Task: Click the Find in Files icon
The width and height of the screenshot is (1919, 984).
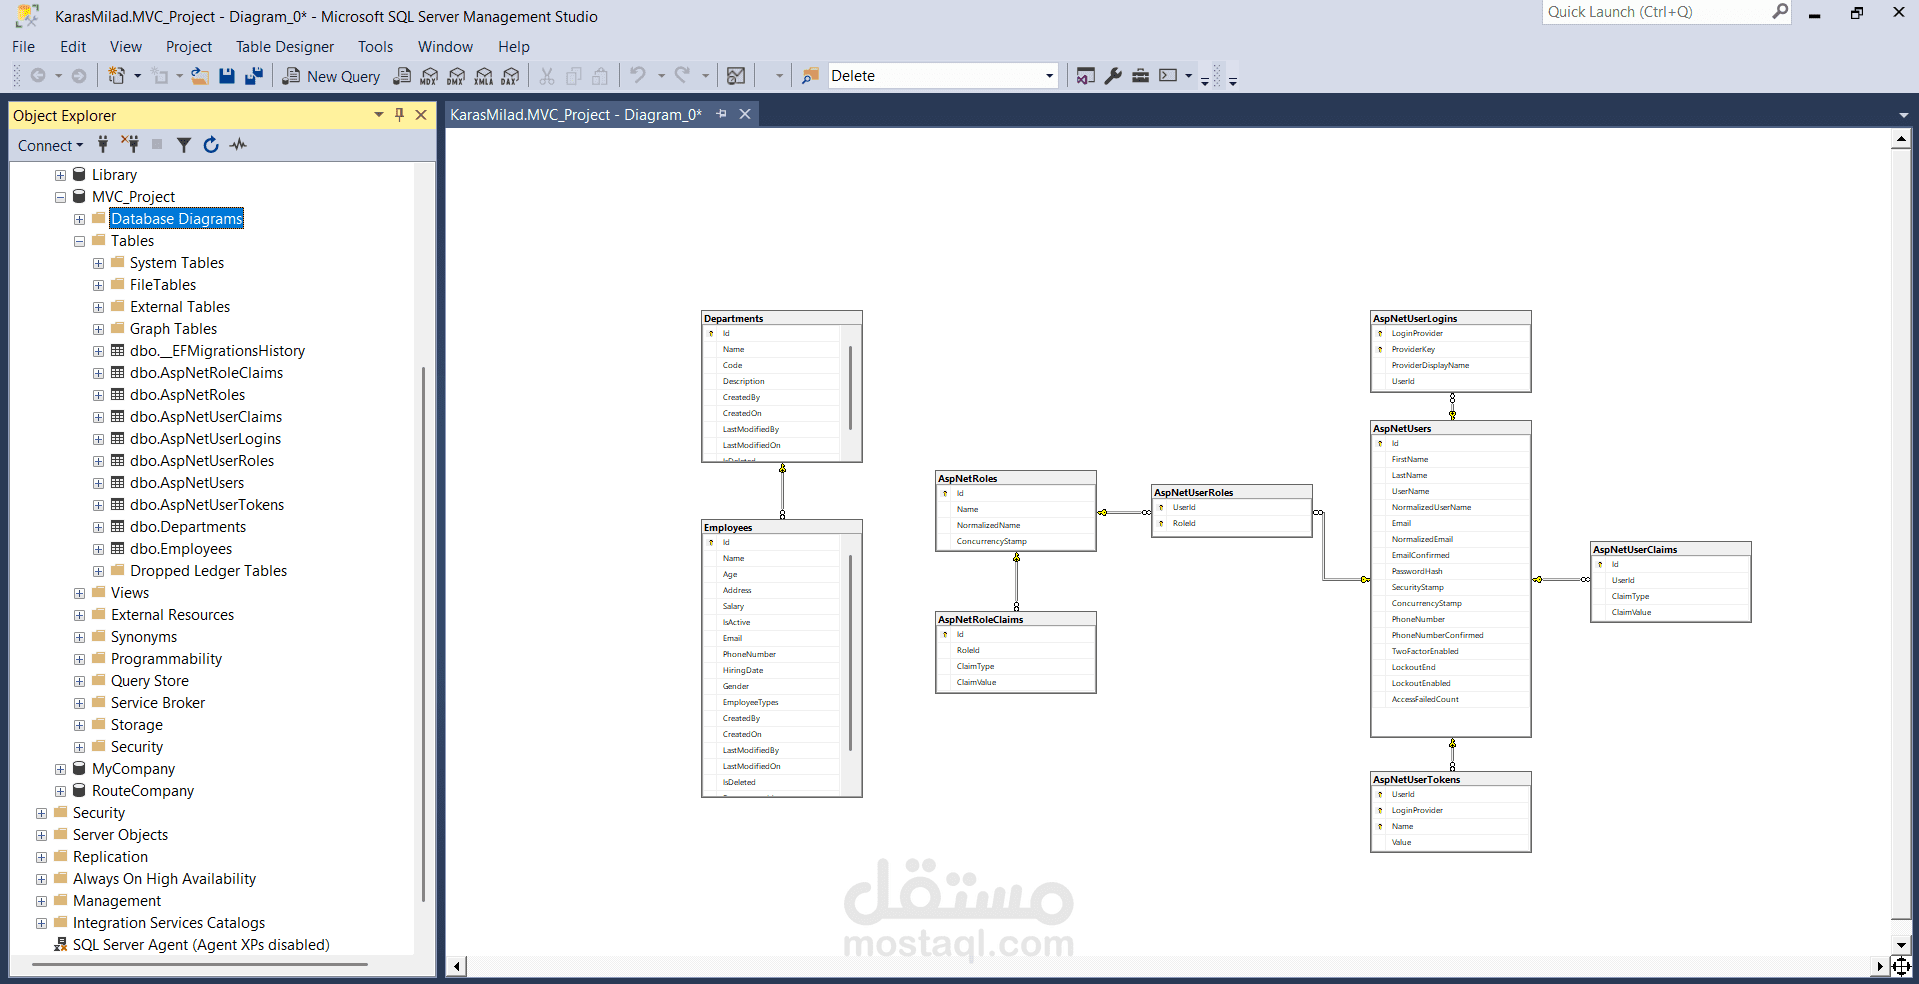Action: [x=810, y=76]
